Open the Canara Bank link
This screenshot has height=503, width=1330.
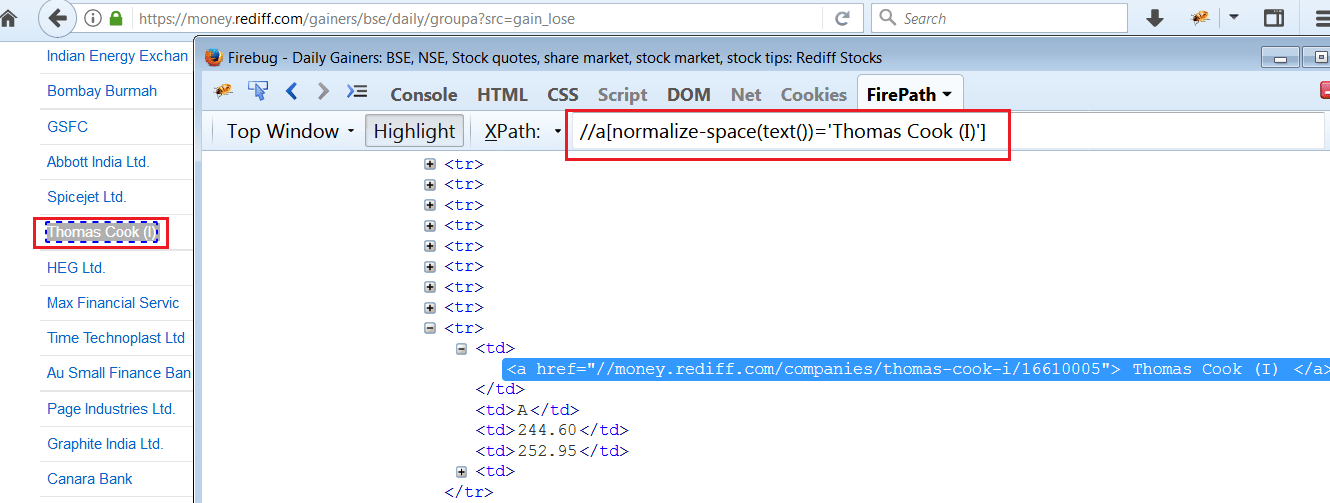pos(90,479)
